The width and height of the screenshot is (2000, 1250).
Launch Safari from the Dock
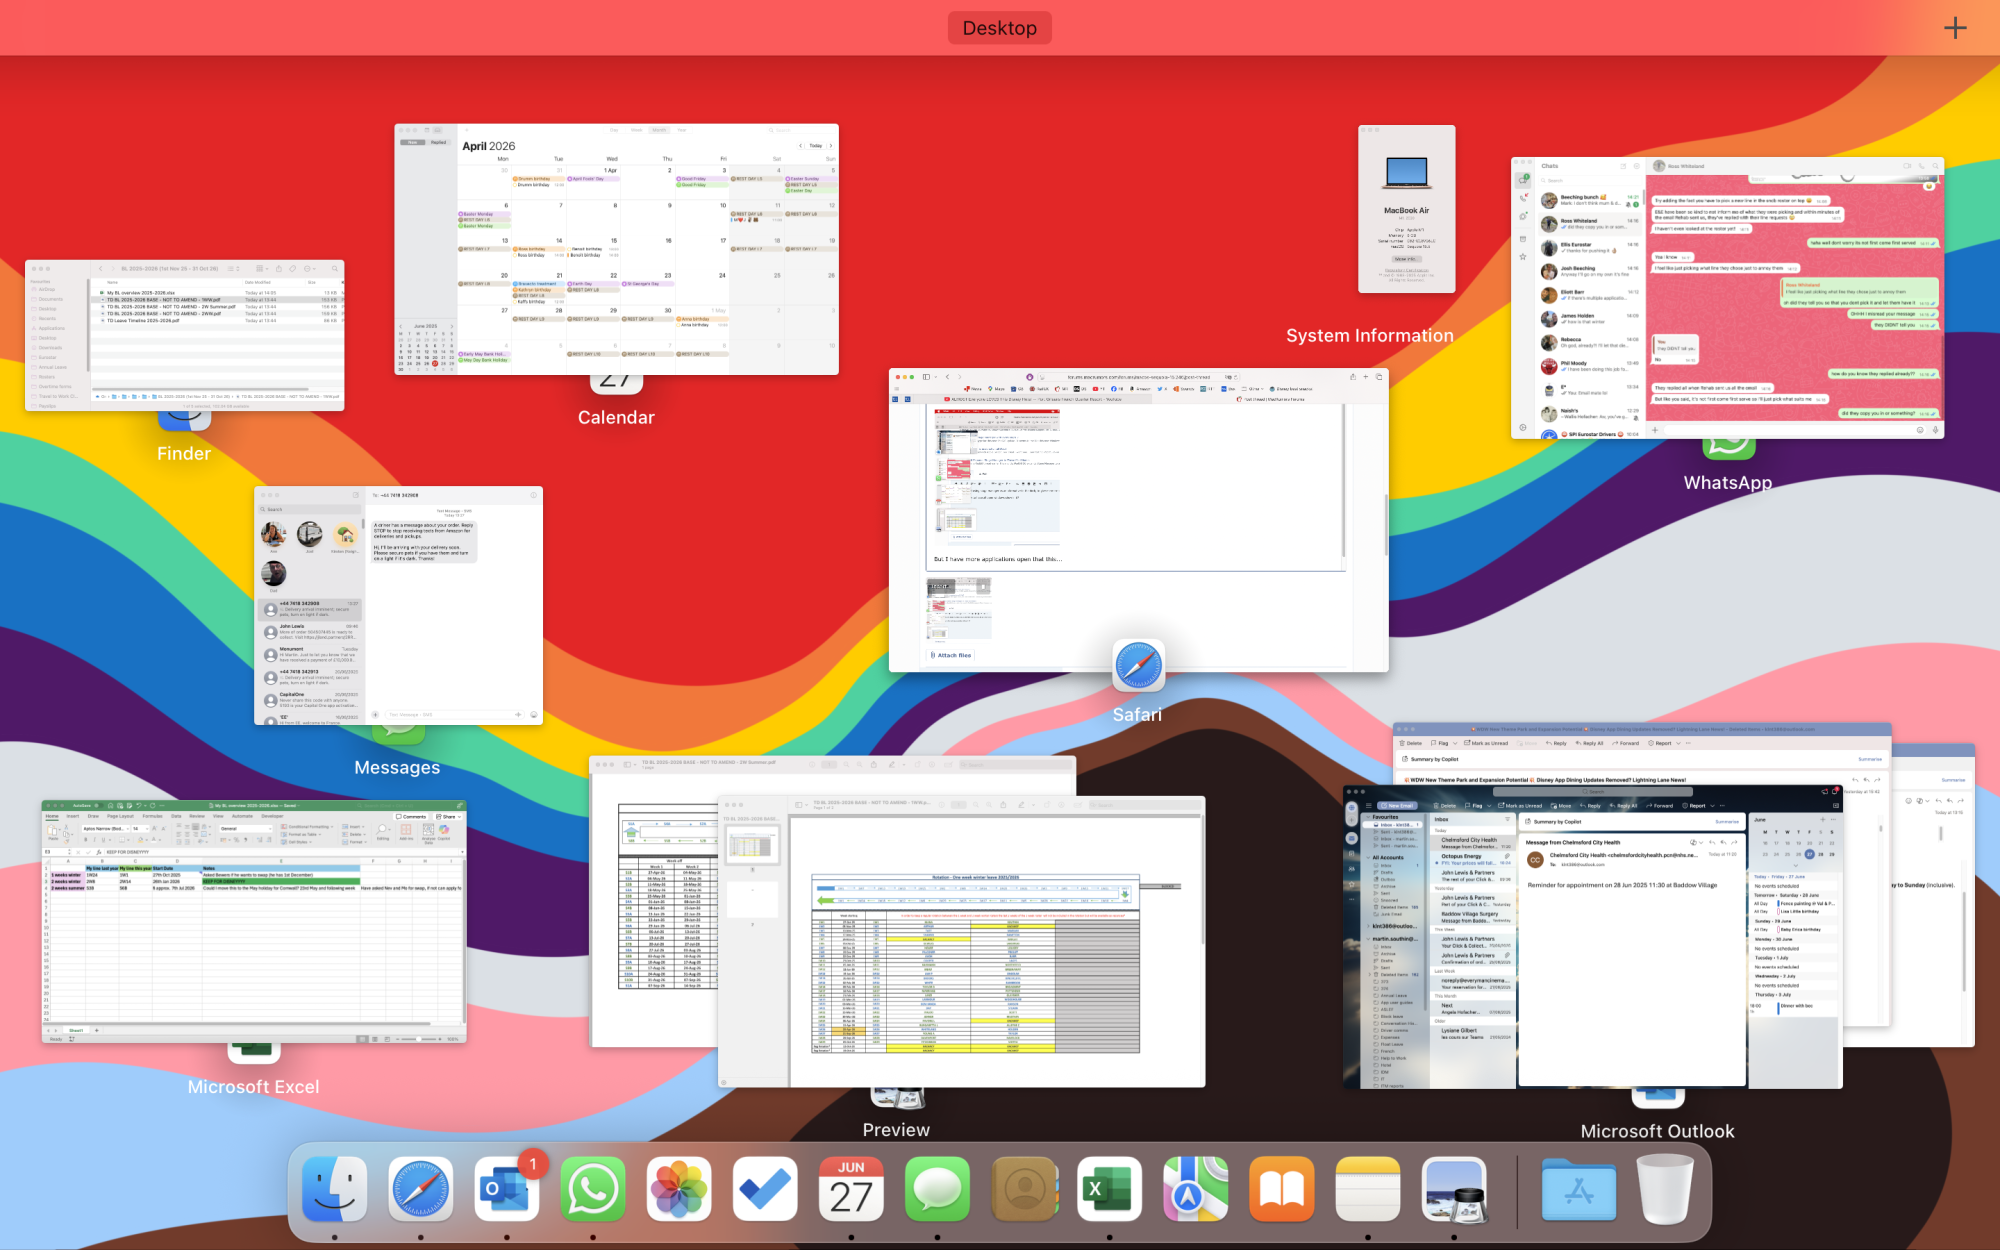(x=420, y=1190)
